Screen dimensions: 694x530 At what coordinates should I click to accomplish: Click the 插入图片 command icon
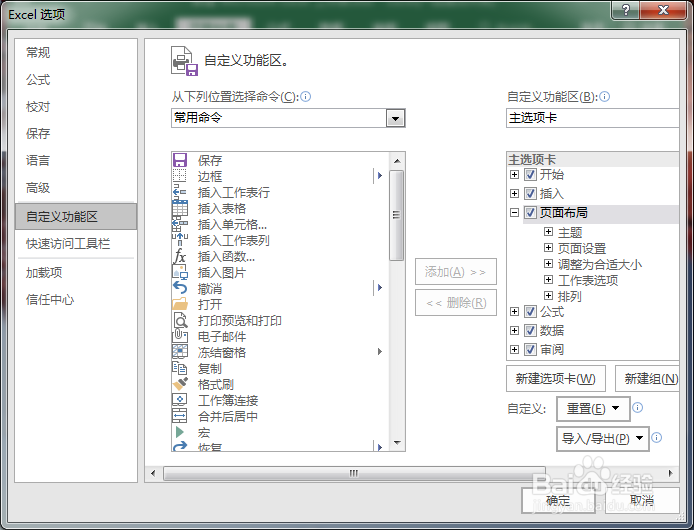click(x=180, y=272)
